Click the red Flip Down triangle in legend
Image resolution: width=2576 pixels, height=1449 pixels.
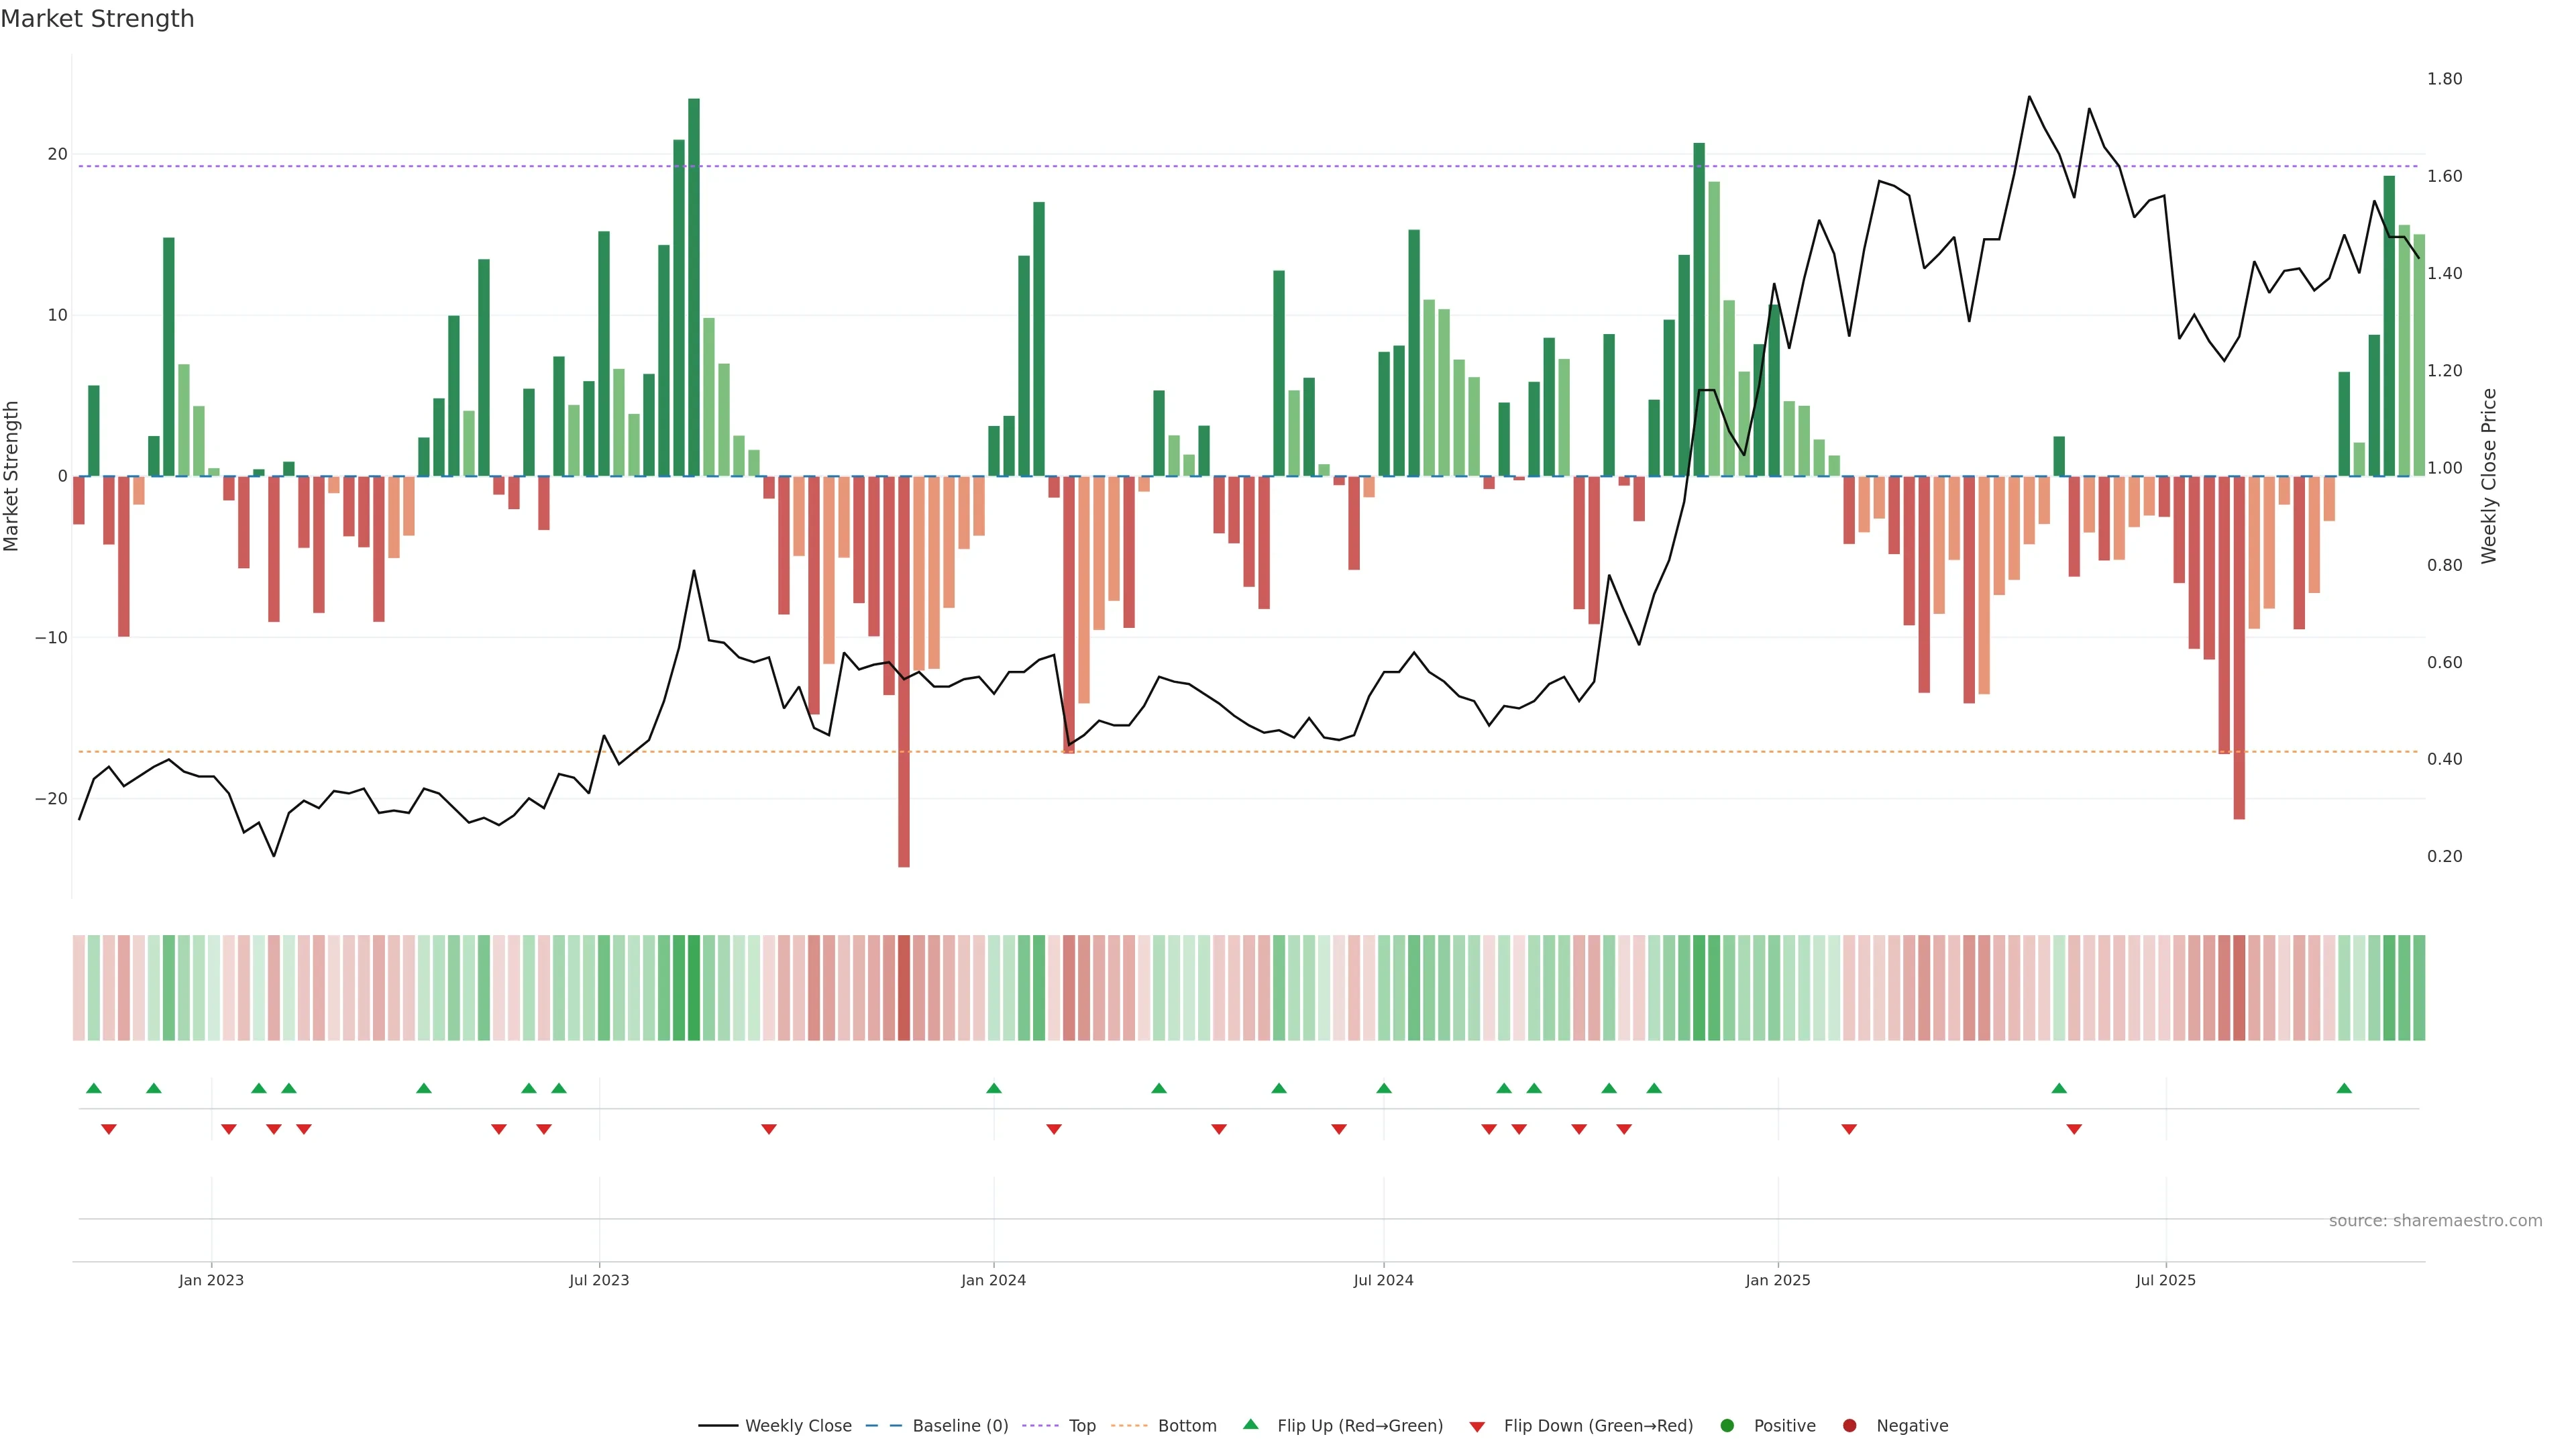click(1477, 1427)
